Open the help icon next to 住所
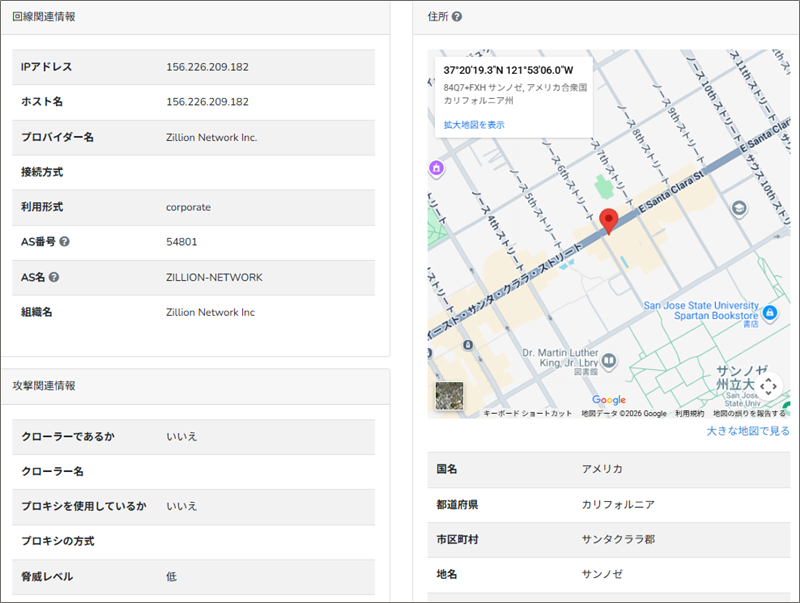The height and width of the screenshot is (603, 800). (457, 17)
